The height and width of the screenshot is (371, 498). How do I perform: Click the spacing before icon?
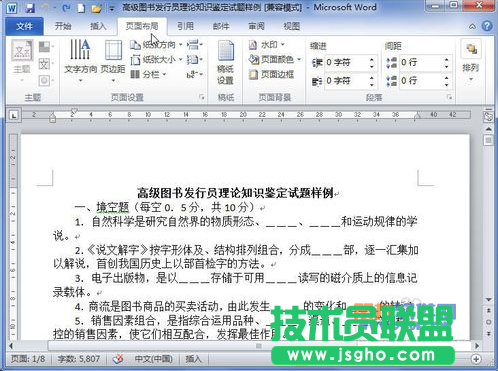tap(392, 63)
